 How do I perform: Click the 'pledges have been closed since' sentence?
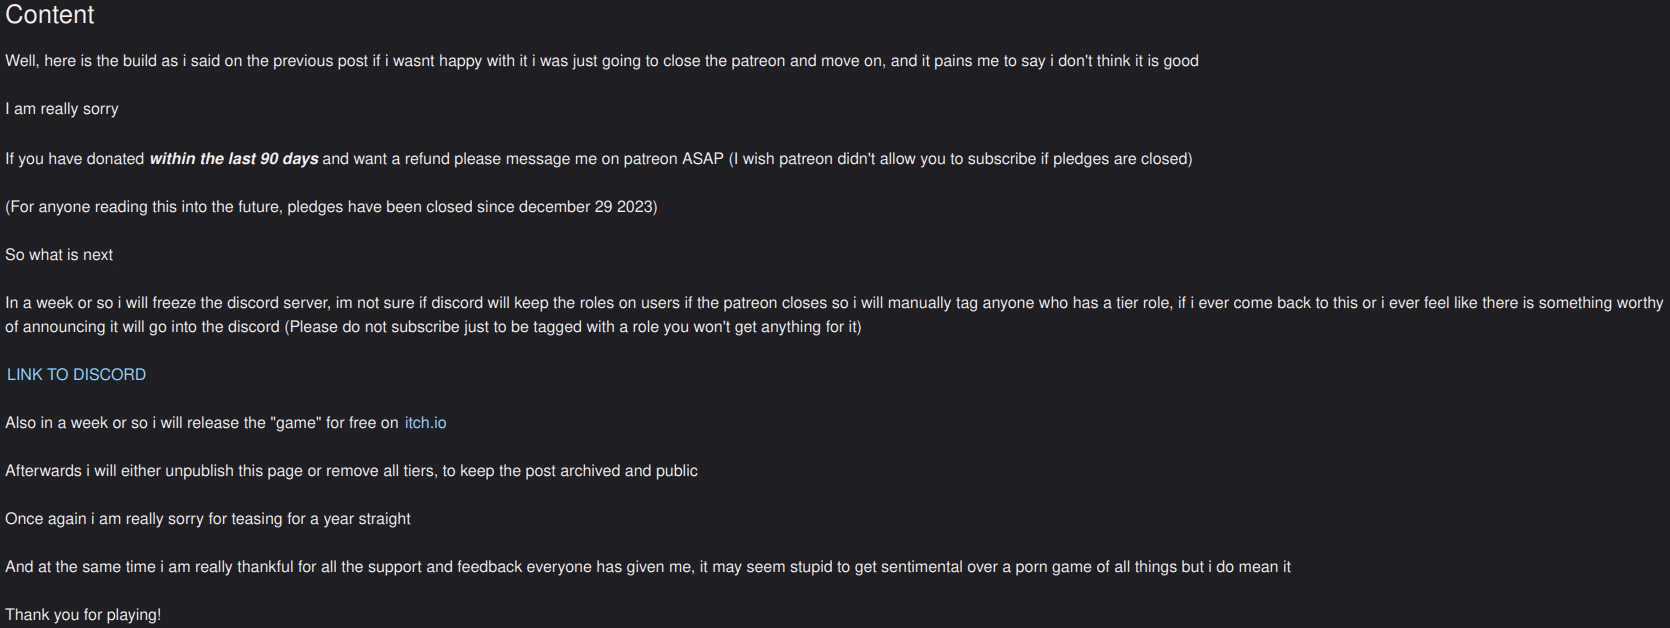point(400,206)
